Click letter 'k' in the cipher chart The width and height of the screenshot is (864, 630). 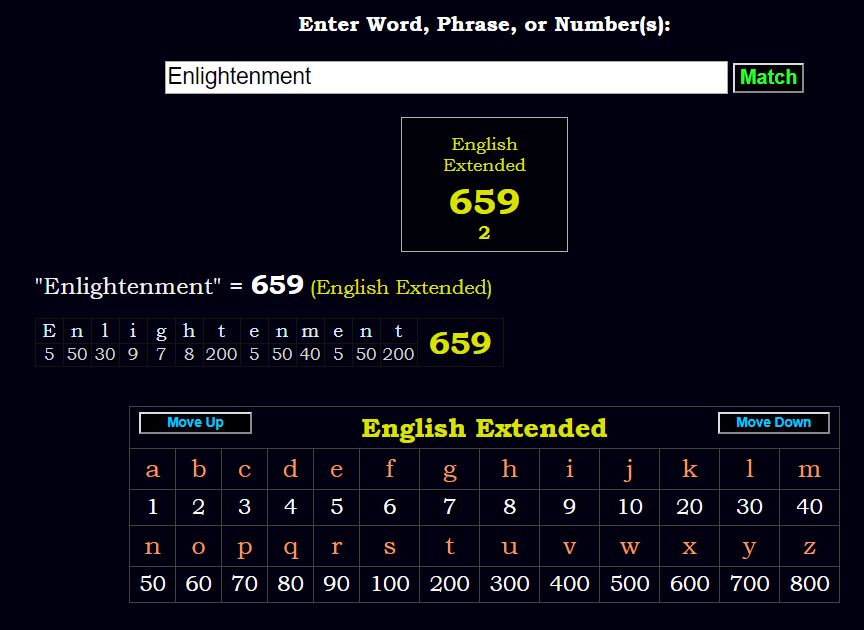(x=689, y=469)
